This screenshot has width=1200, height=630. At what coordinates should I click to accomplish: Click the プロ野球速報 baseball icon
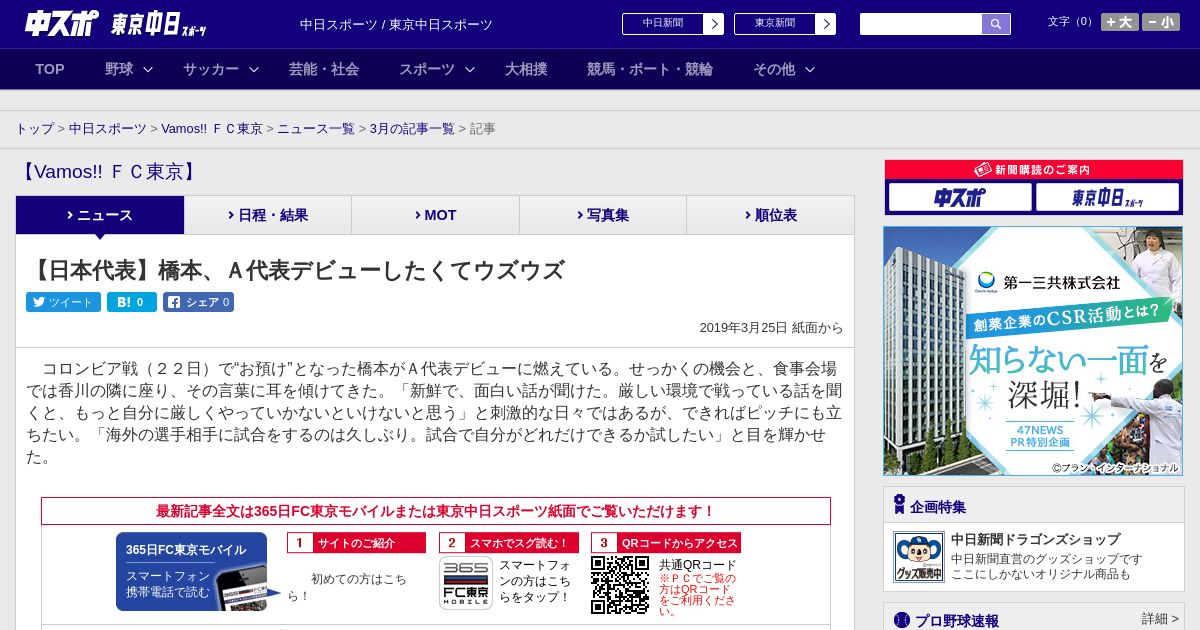pos(902,620)
